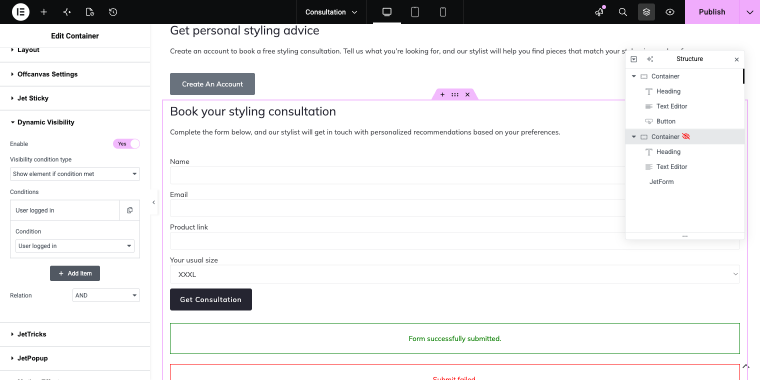
Task: Click the Get Consultation button
Action: coord(211,300)
